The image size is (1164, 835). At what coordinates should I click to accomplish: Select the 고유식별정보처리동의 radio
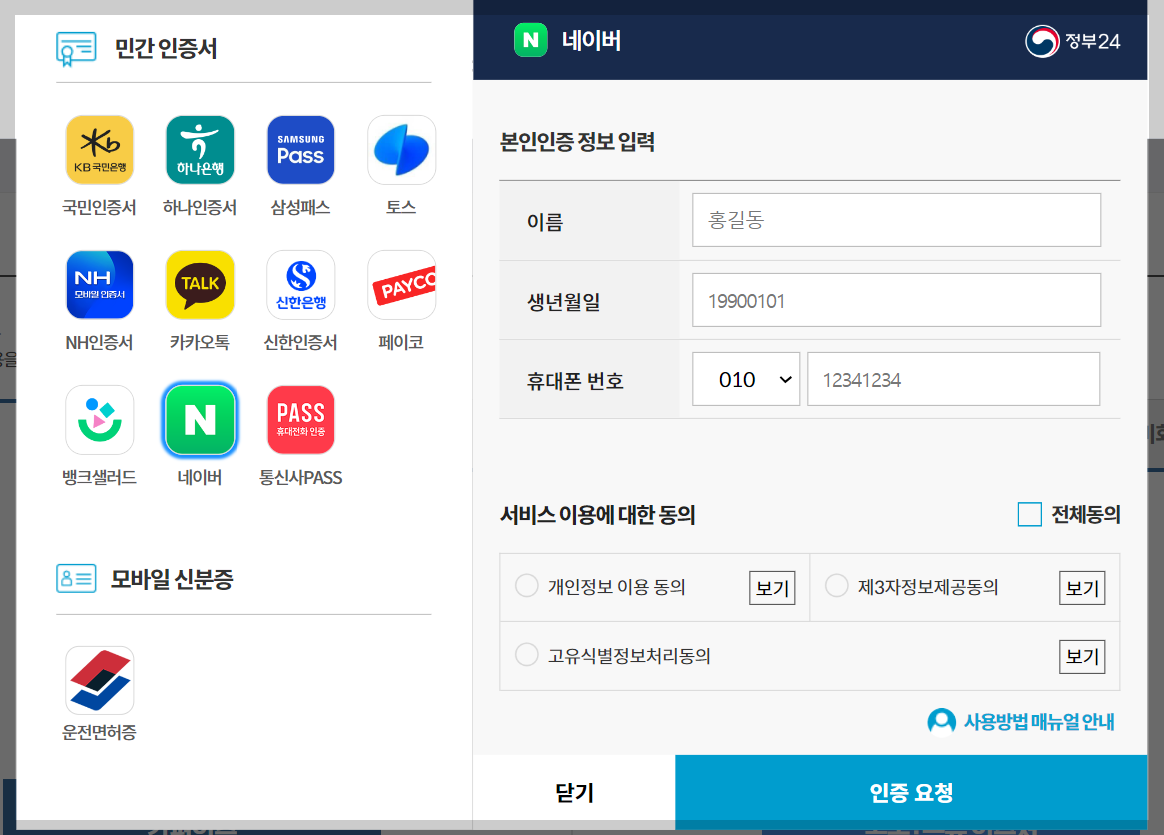527,655
